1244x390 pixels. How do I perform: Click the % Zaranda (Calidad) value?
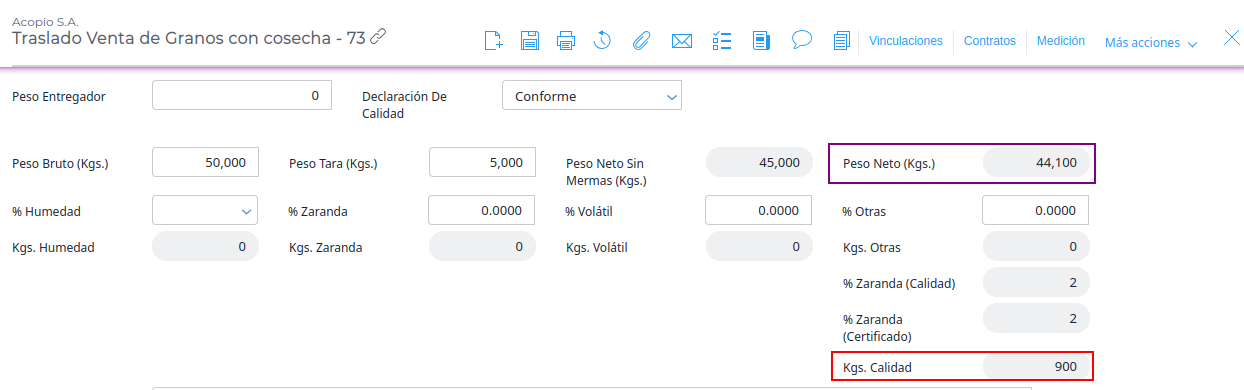pyautogui.click(x=1036, y=282)
